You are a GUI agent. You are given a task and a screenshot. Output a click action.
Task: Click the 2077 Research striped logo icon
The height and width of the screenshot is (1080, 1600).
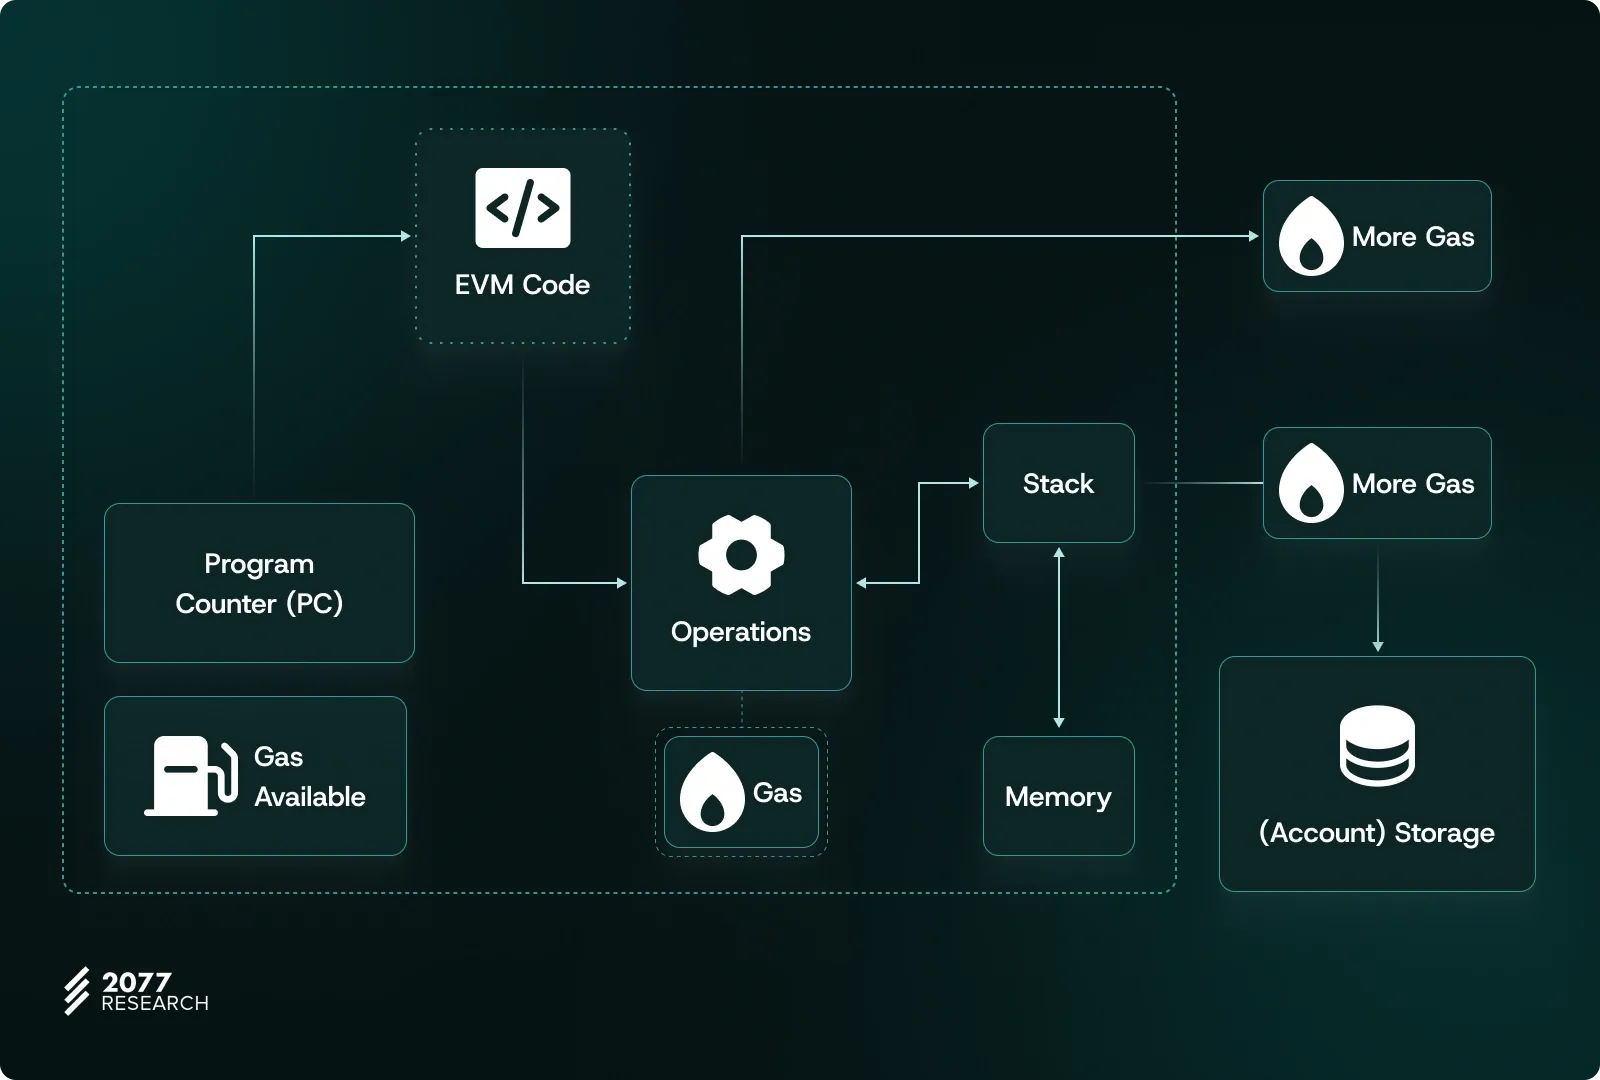(77, 991)
